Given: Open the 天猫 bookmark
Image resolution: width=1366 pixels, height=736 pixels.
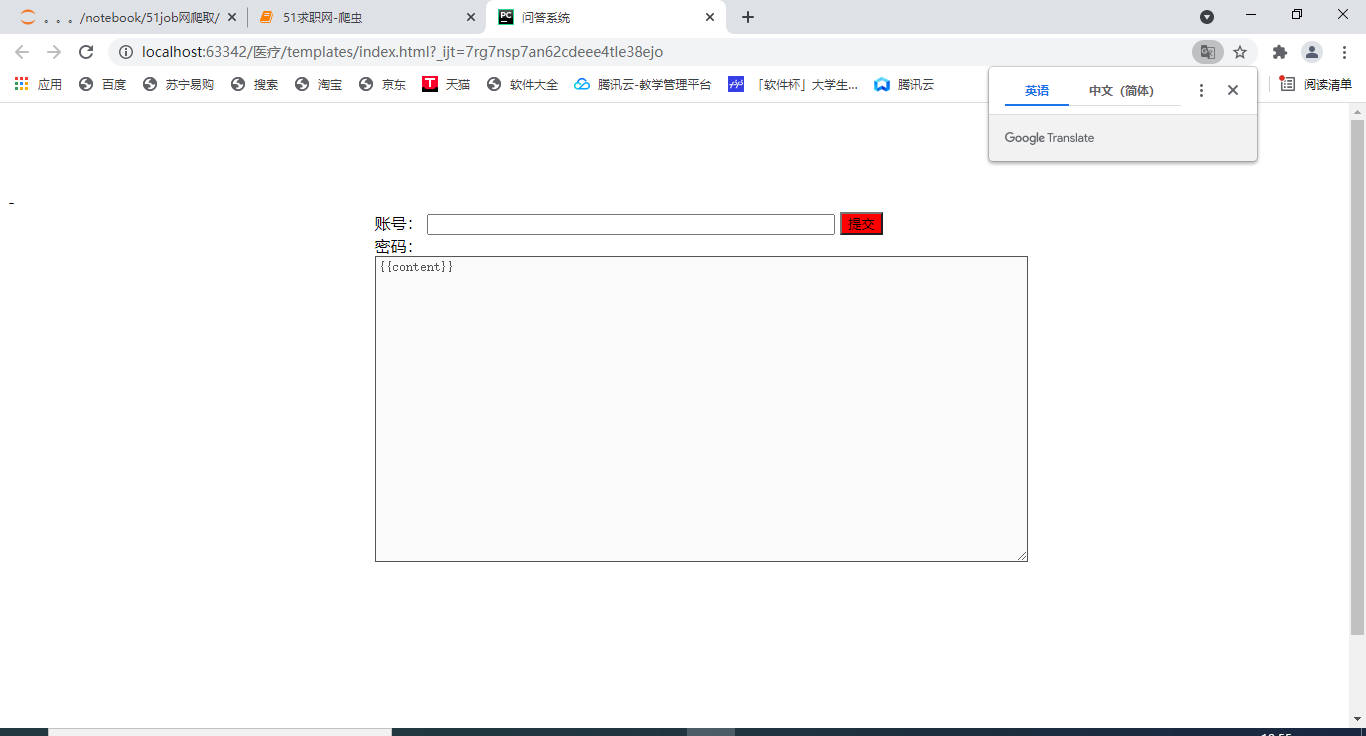Looking at the screenshot, I should coord(446,85).
